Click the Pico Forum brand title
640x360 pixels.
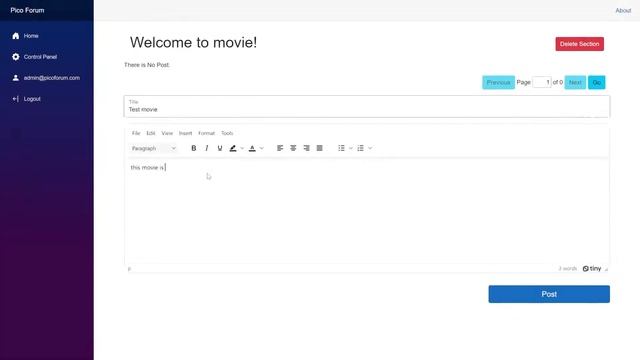click(x=27, y=10)
